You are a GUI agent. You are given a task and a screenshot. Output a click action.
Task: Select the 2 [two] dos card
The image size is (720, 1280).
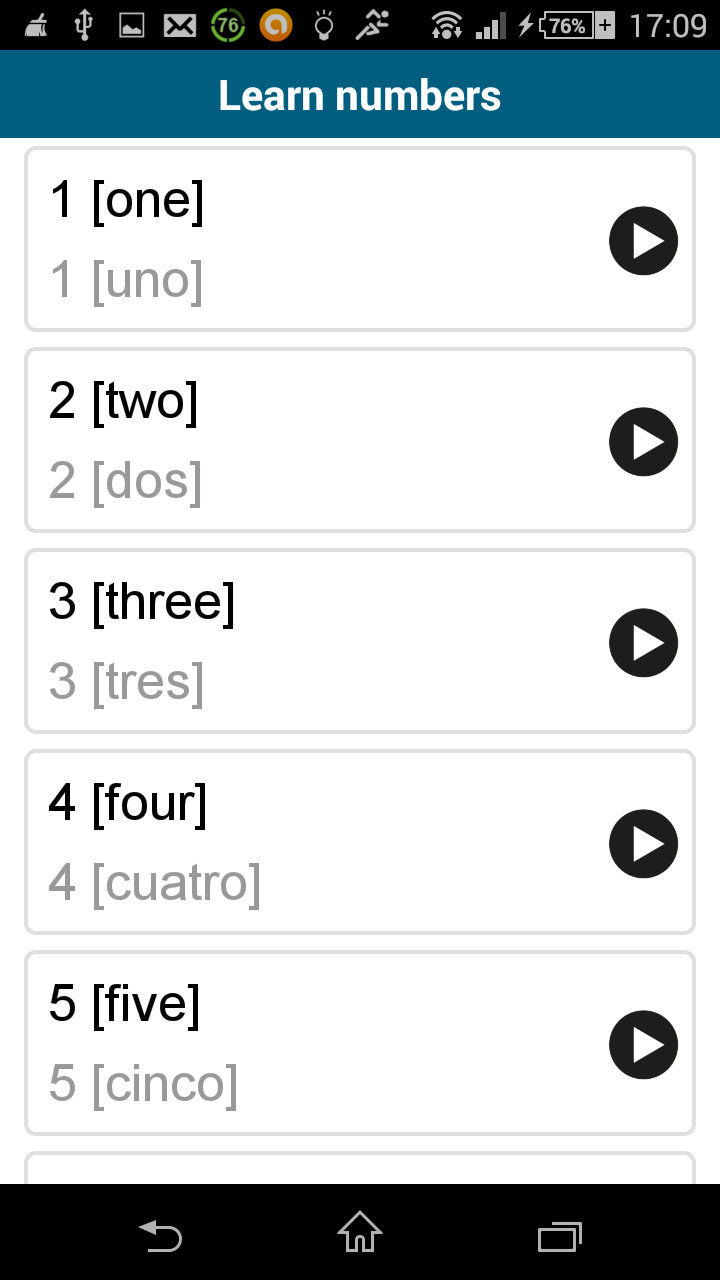click(x=360, y=440)
